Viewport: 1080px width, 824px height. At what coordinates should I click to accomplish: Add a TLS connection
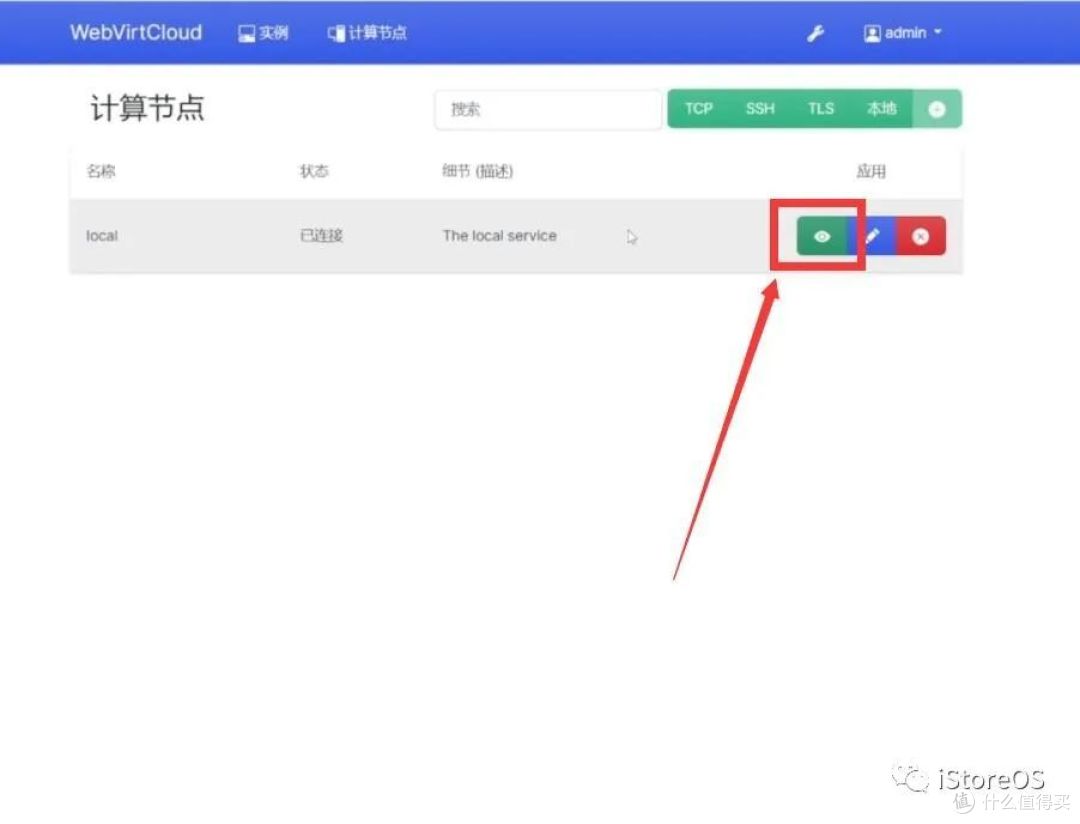pos(820,109)
